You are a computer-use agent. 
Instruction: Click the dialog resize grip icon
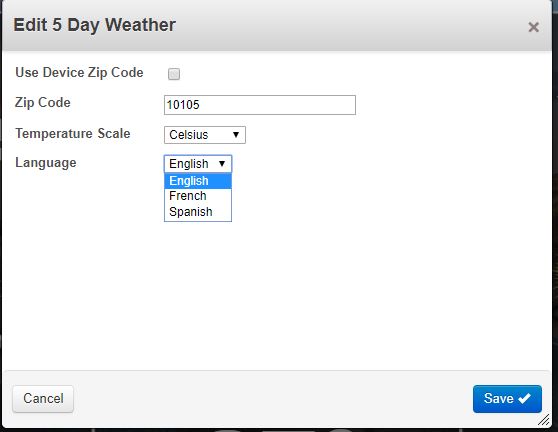coord(544,420)
